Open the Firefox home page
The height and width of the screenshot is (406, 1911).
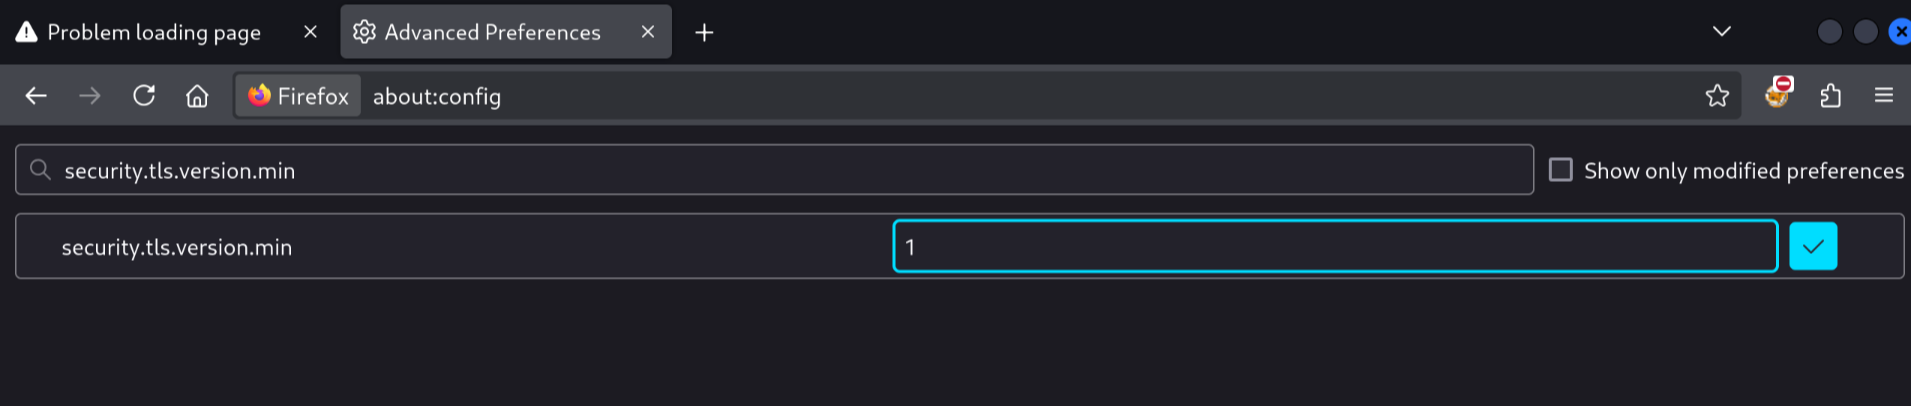tap(197, 96)
